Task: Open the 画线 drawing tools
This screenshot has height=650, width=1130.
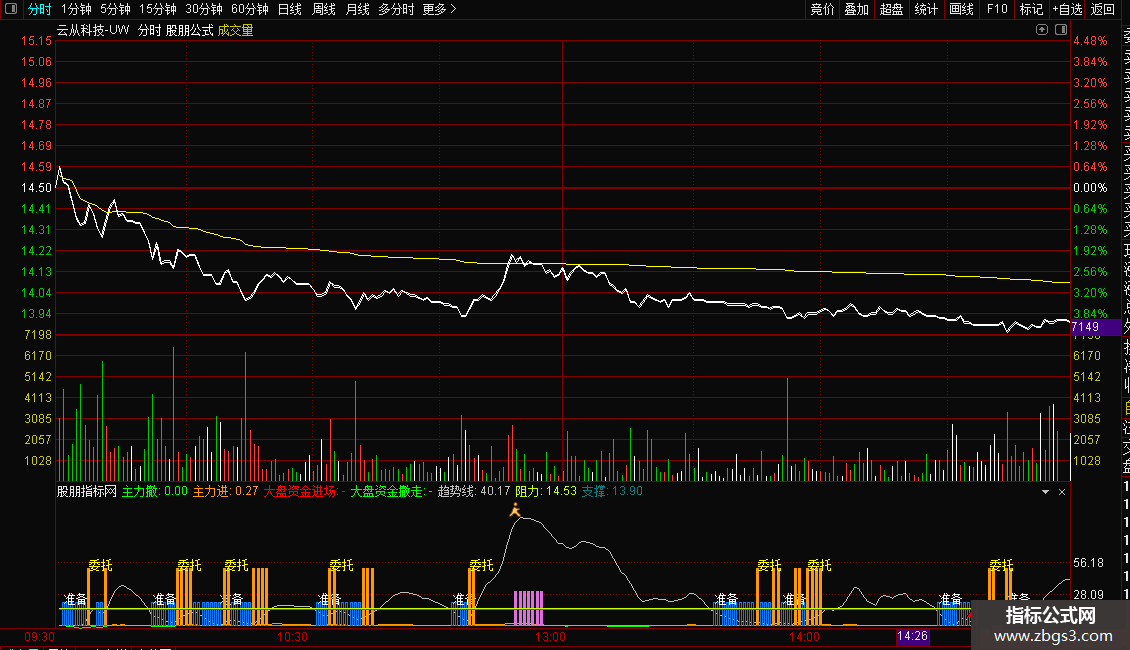Action: 961,10
